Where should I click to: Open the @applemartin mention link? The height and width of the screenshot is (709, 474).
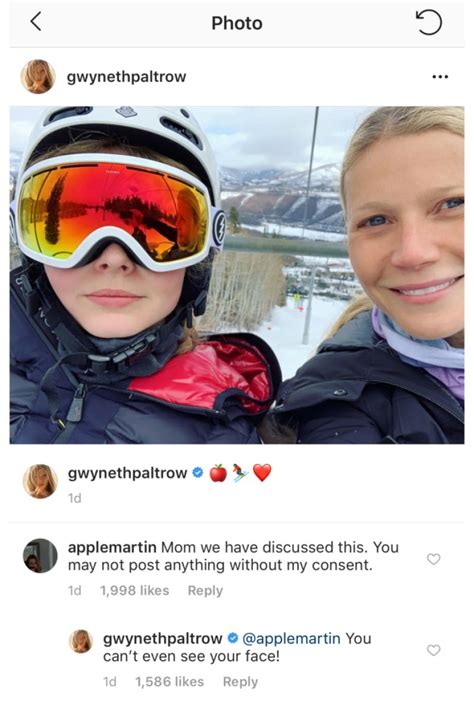pyautogui.click(x=291, y=638)
